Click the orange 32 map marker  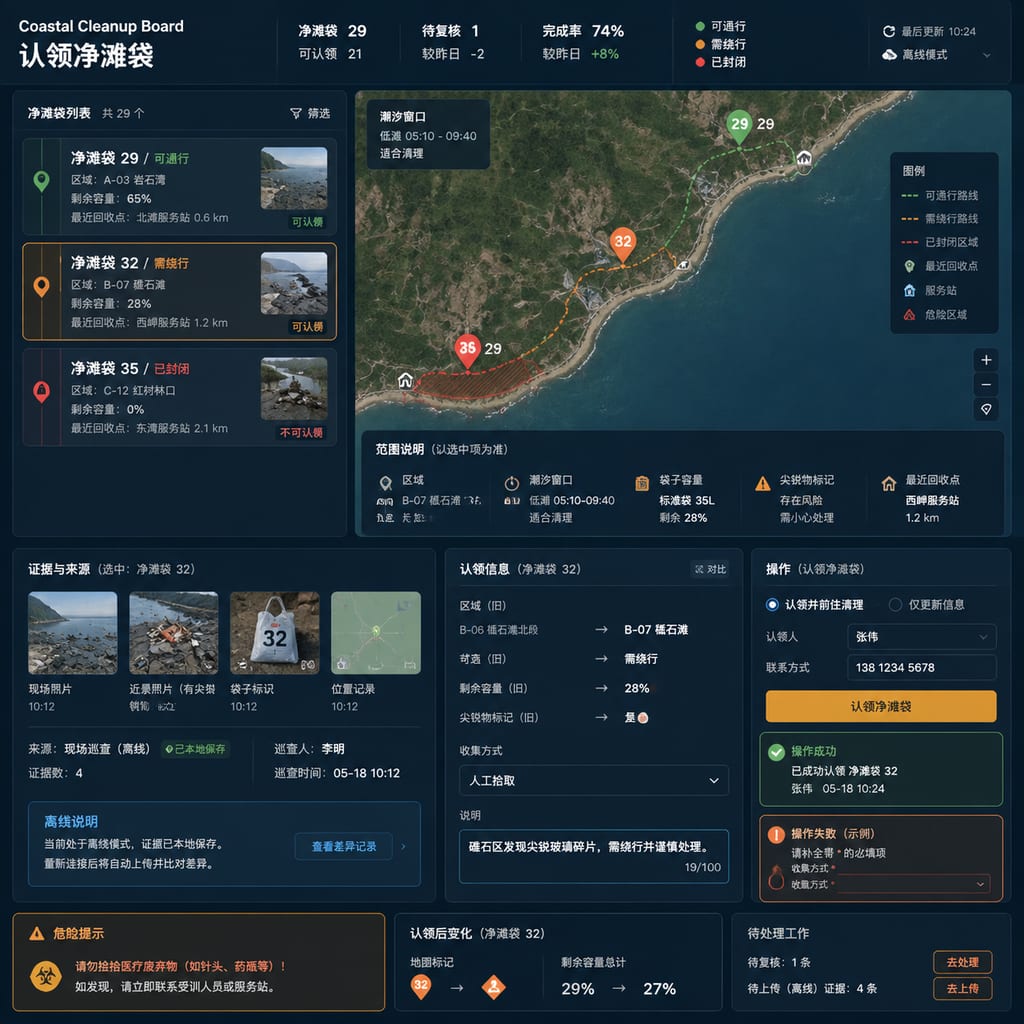tap(623, 245)
